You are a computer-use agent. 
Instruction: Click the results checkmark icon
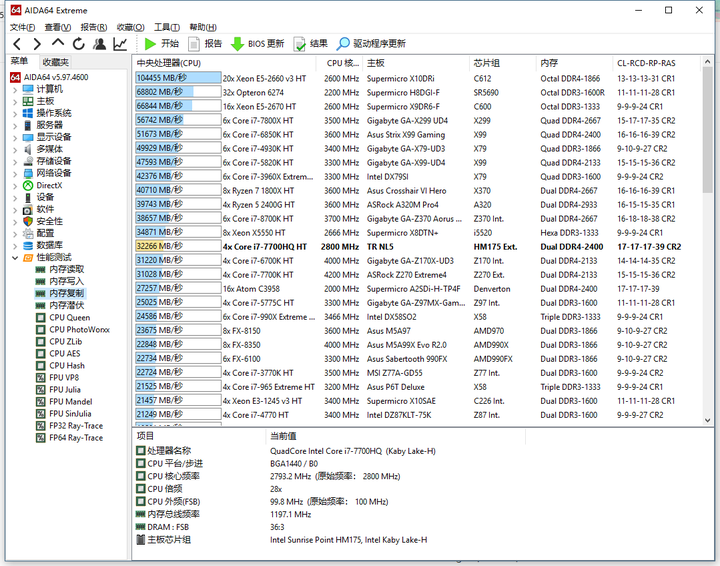pos(299,44)
